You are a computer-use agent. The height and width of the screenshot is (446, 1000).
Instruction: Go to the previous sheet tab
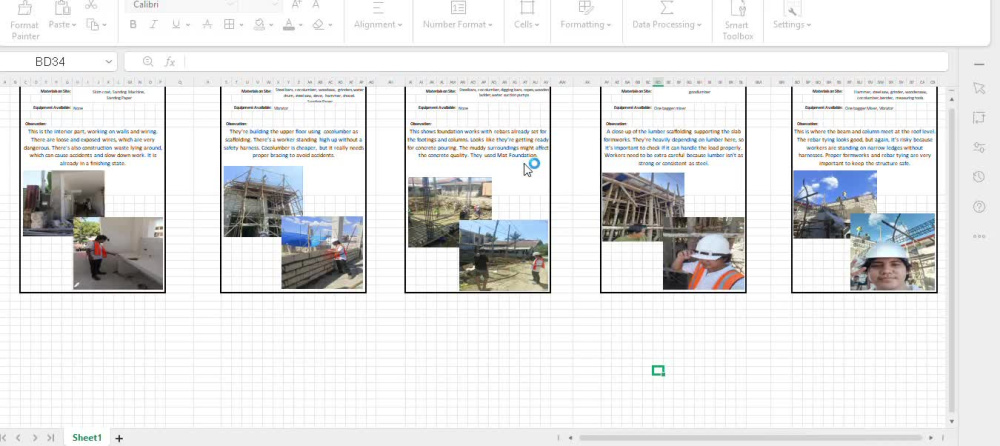[x=18, y=438]
